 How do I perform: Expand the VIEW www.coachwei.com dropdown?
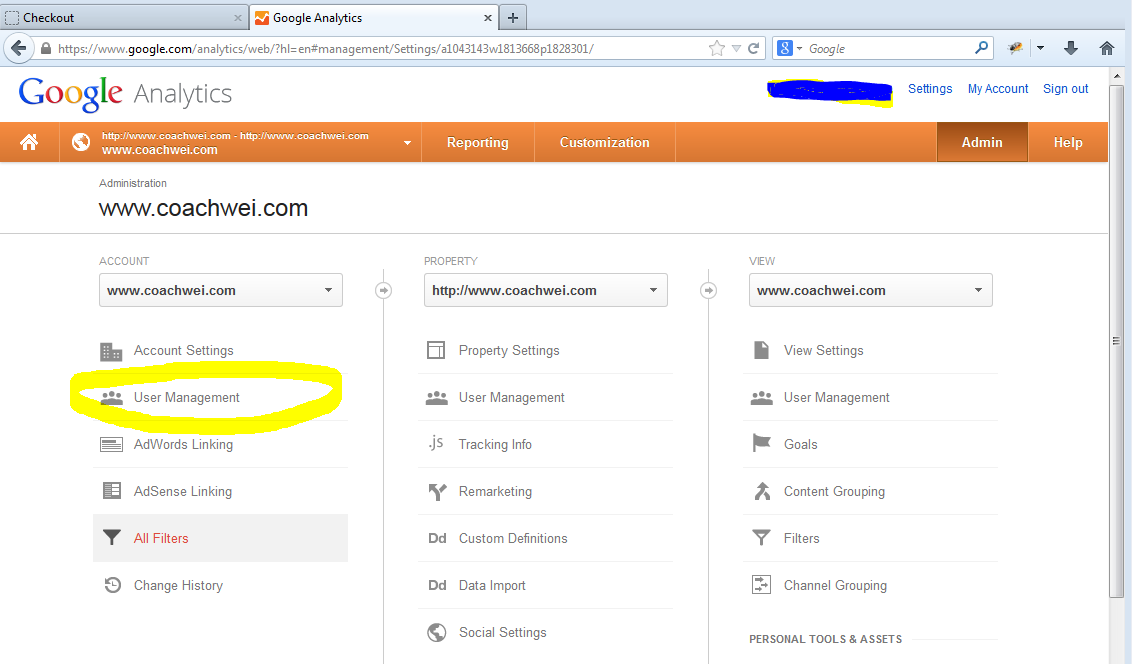(870, 290)
